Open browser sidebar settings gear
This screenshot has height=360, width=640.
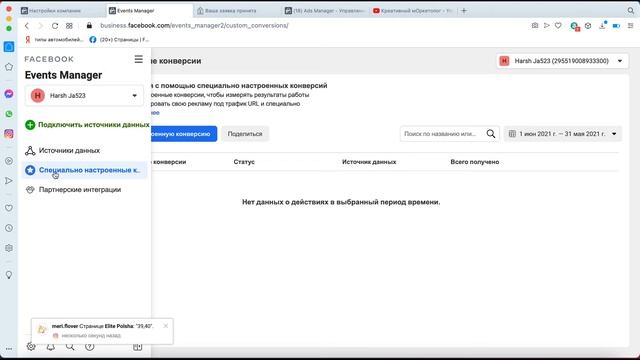pos(9,248)
